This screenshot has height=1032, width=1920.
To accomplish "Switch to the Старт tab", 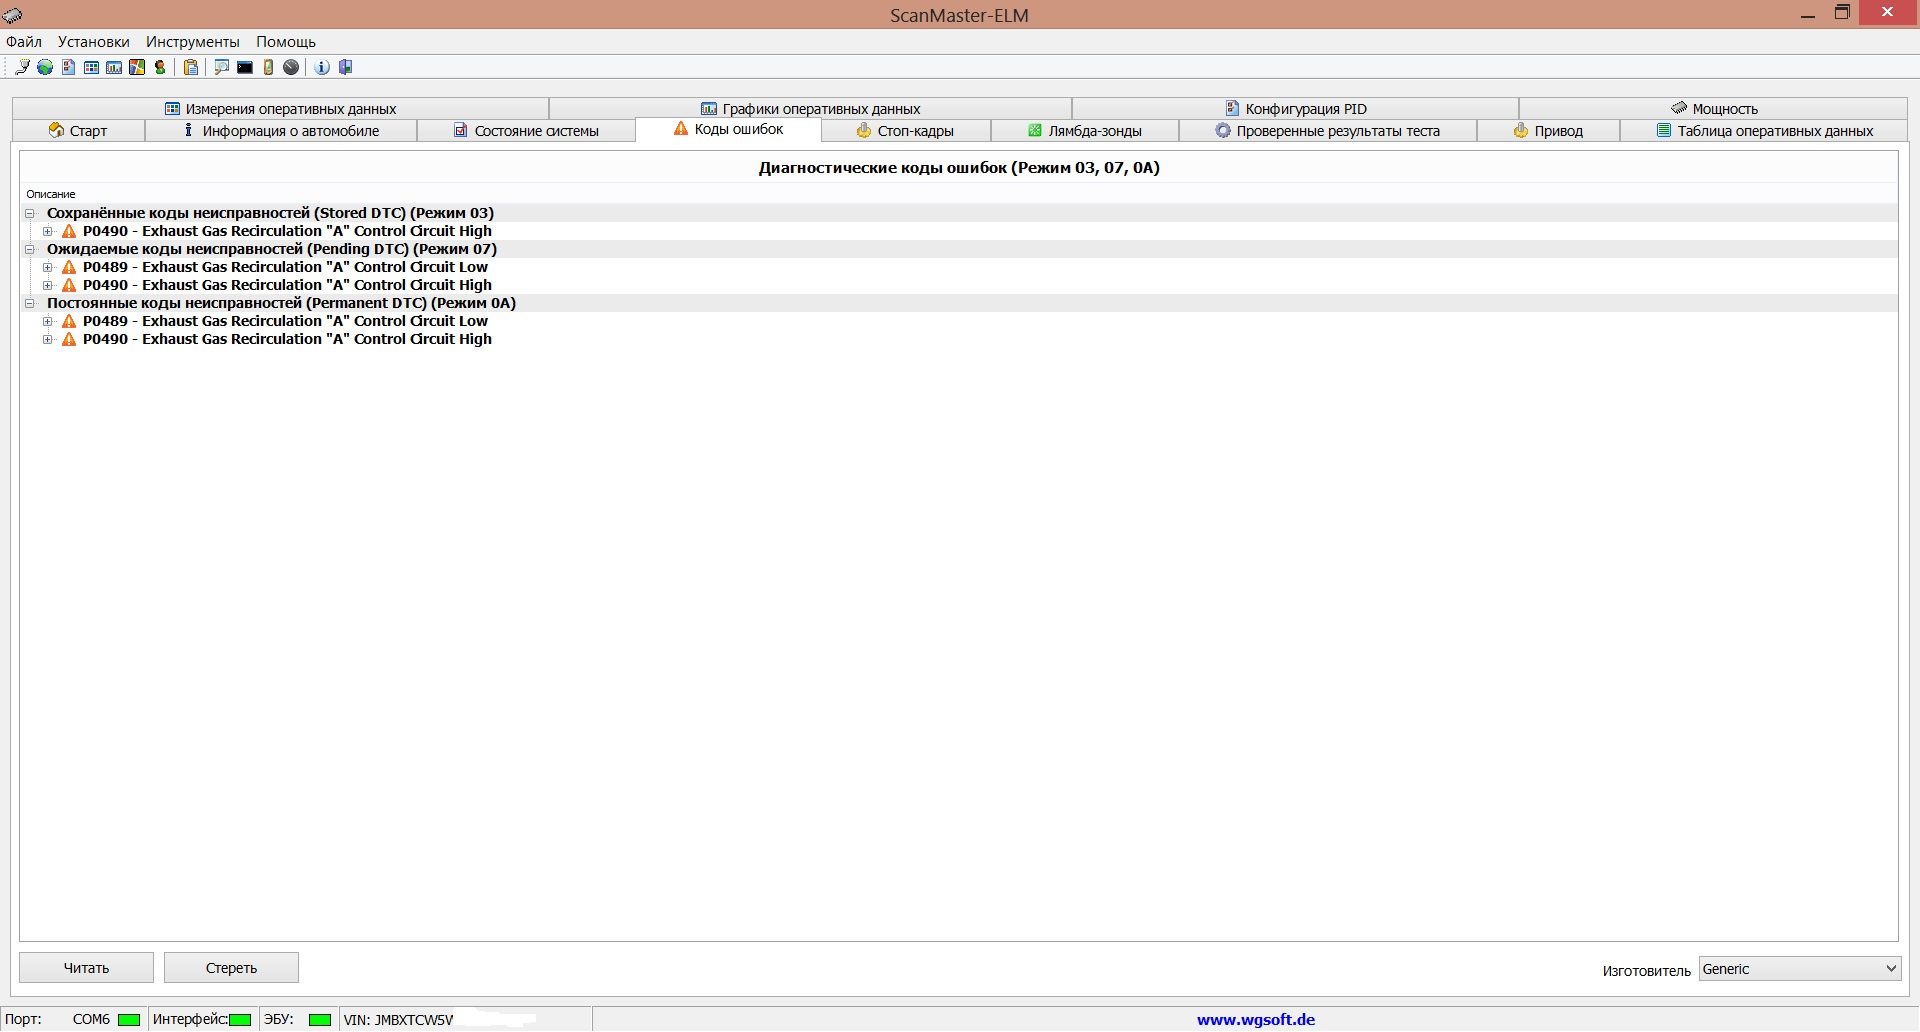I will click(x=78, y=131).
